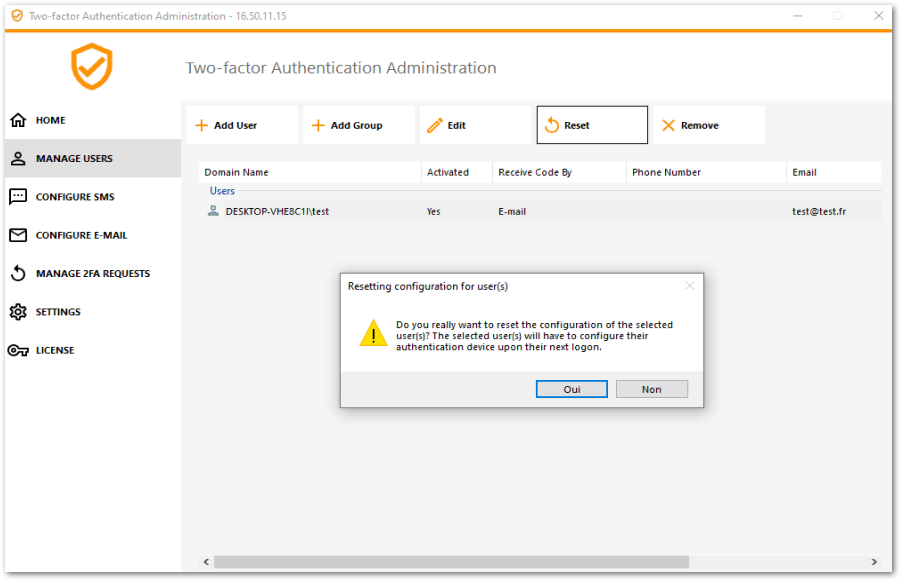Click the user icon beside DESKTOP-VHE8C1I\test
Viewport: 901px width, 581px height.
[x=213, y=211]
